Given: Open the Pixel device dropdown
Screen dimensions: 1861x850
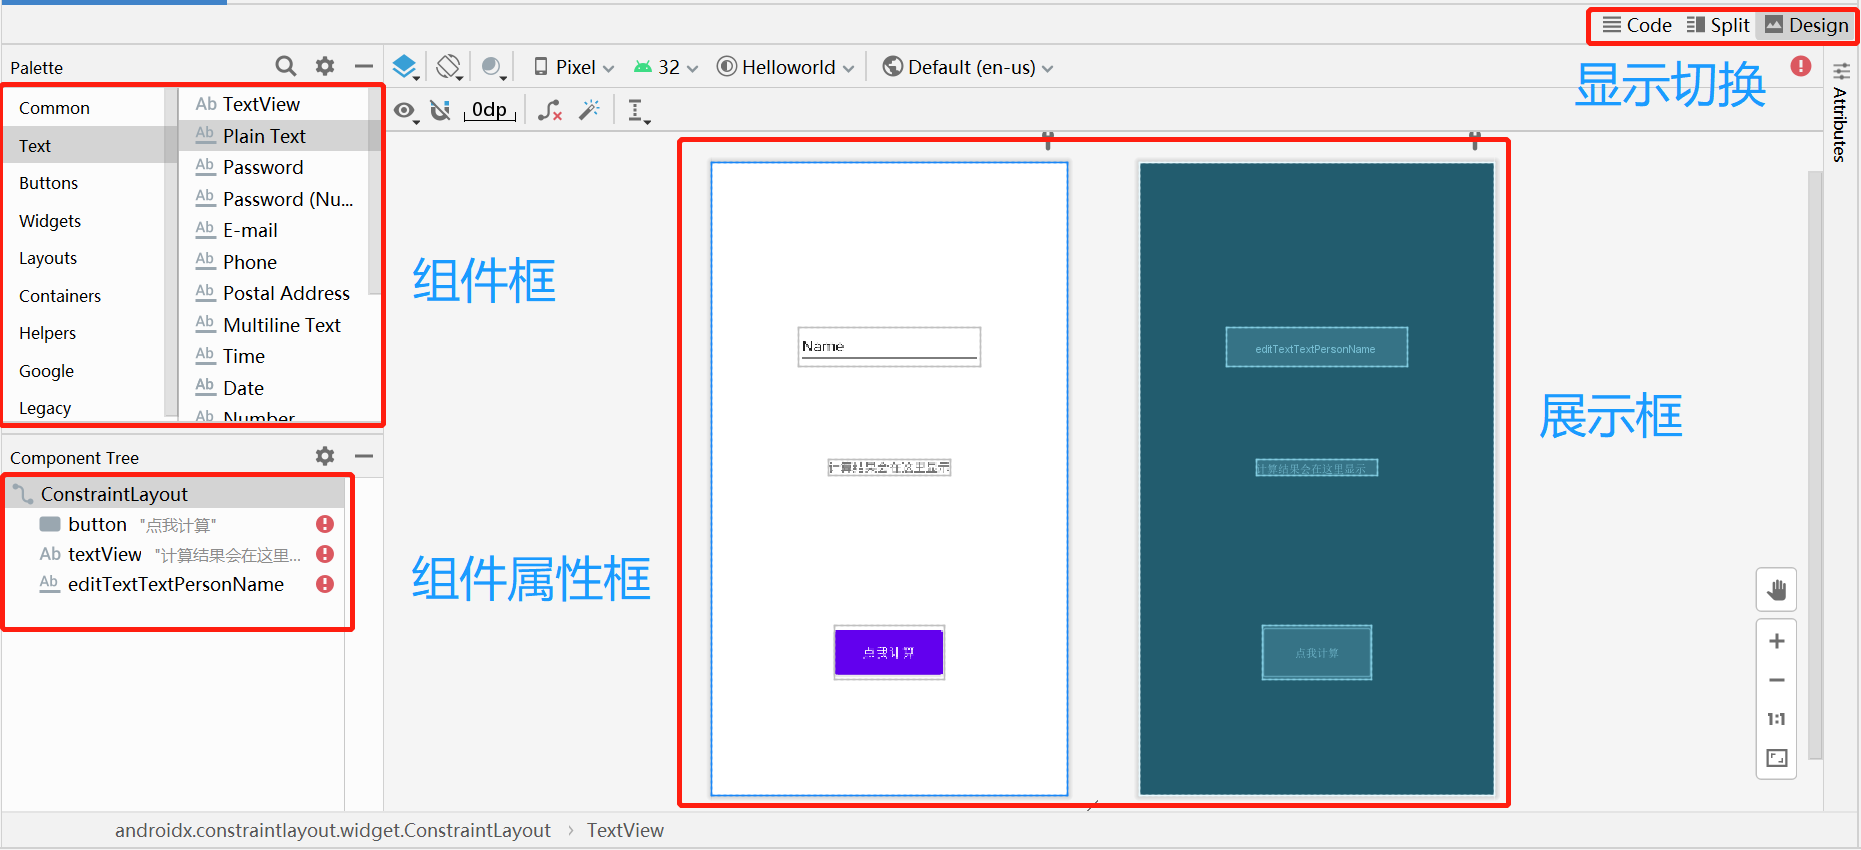Looking at the screenshot, I should (x=574, y=67).
